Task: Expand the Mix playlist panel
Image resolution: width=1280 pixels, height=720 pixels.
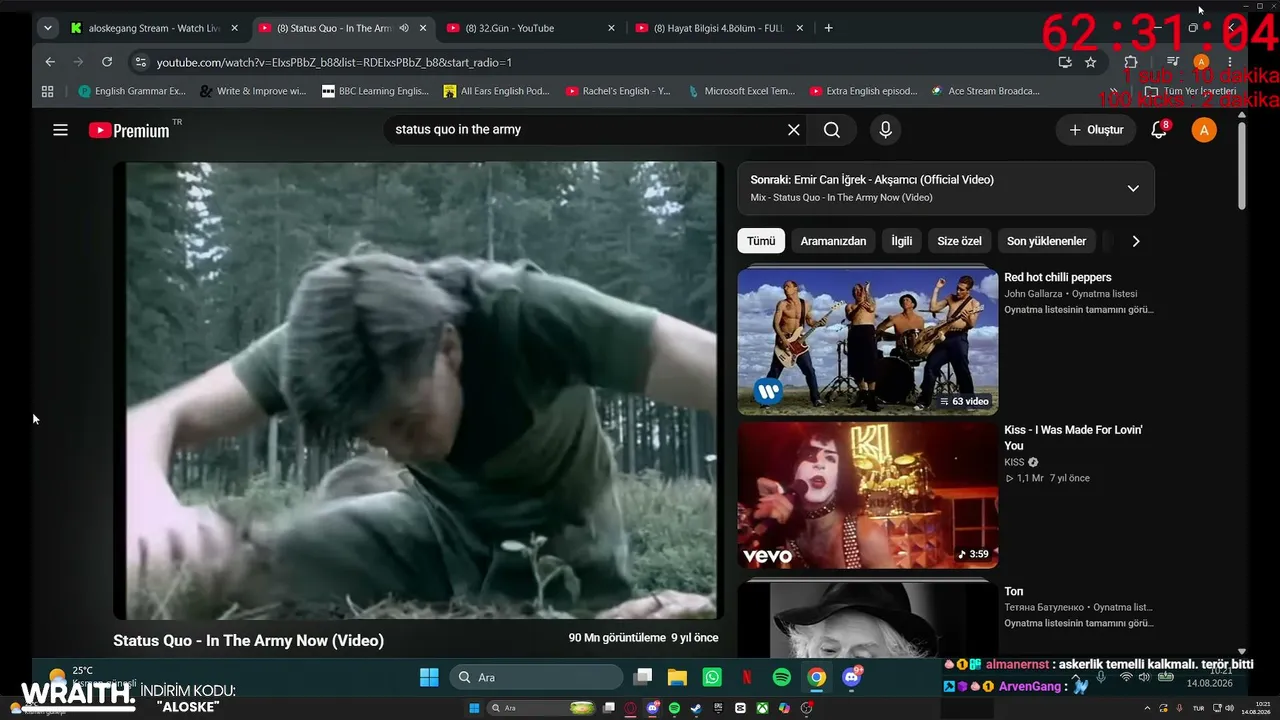Action: (1133, 188)
